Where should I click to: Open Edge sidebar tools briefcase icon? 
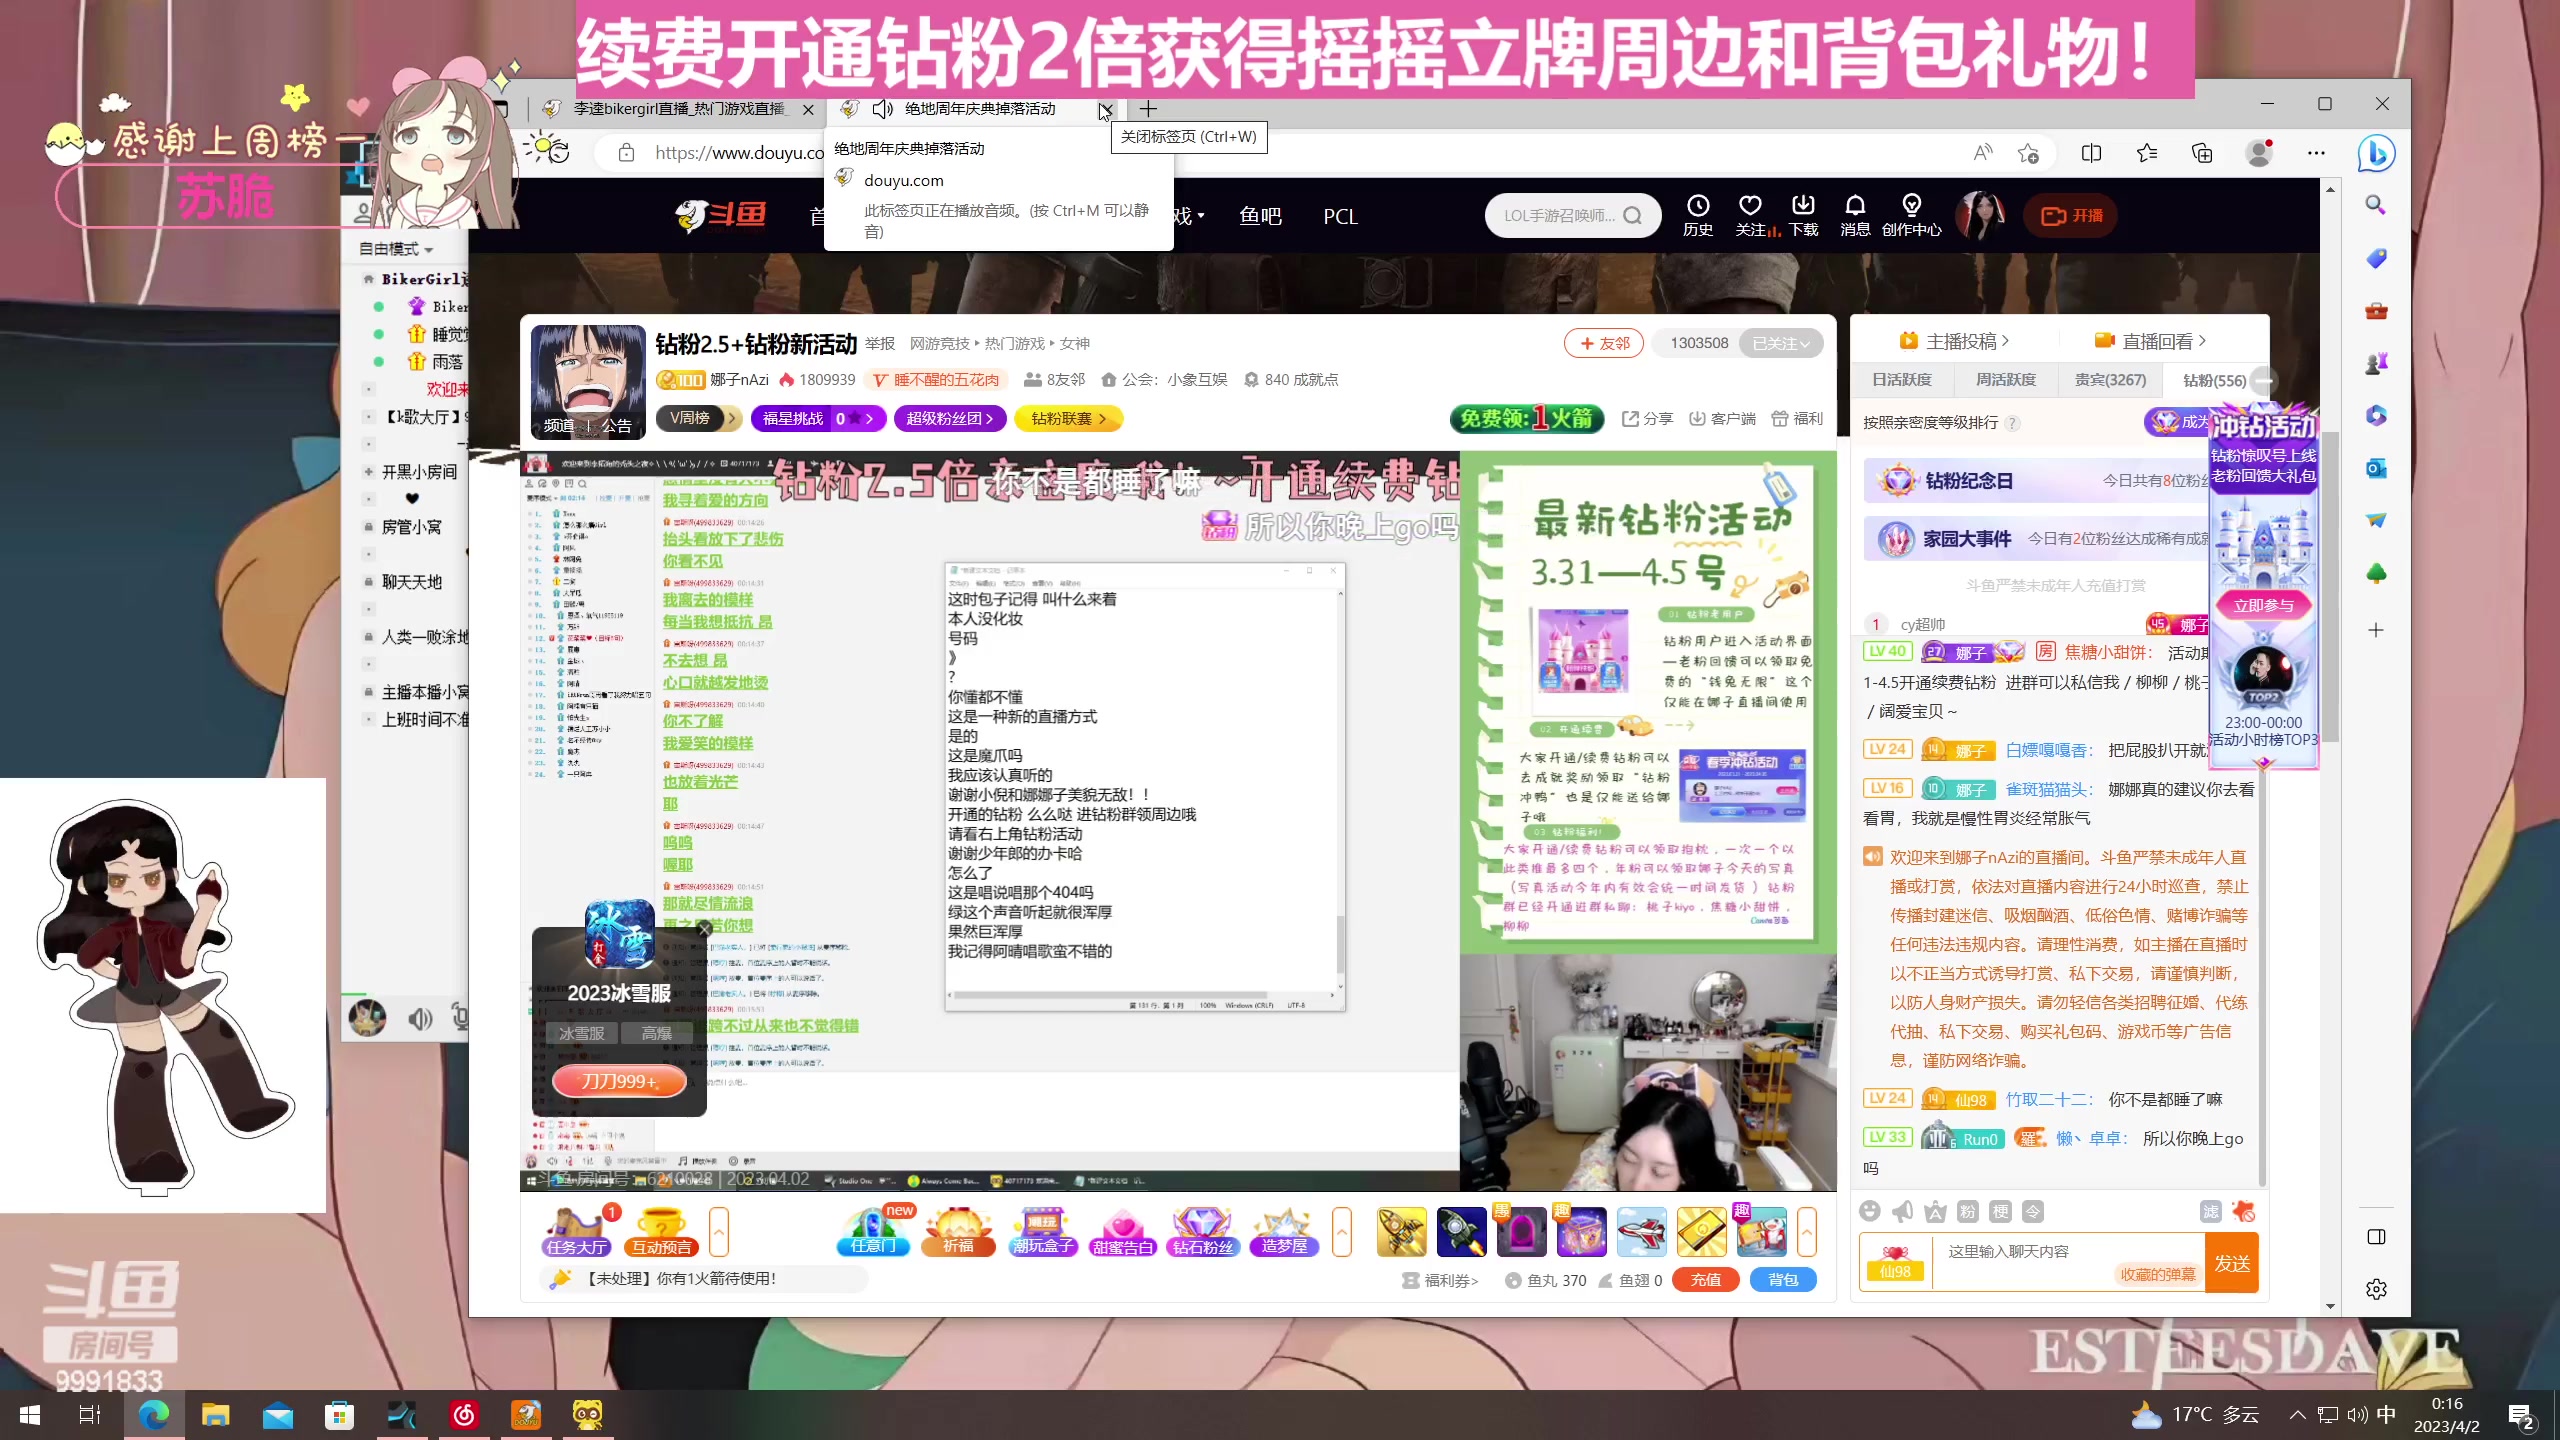tap(2376, 311)
